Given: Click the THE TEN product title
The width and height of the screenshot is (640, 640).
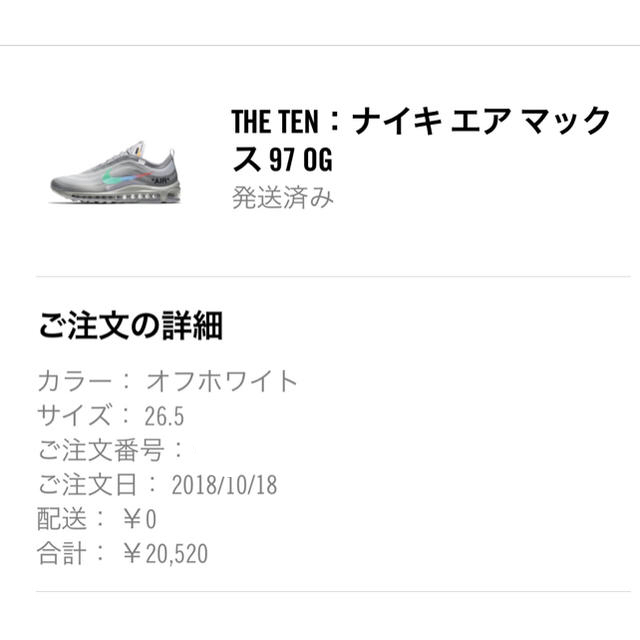Looking at the screenshot, I should point(420,140).
